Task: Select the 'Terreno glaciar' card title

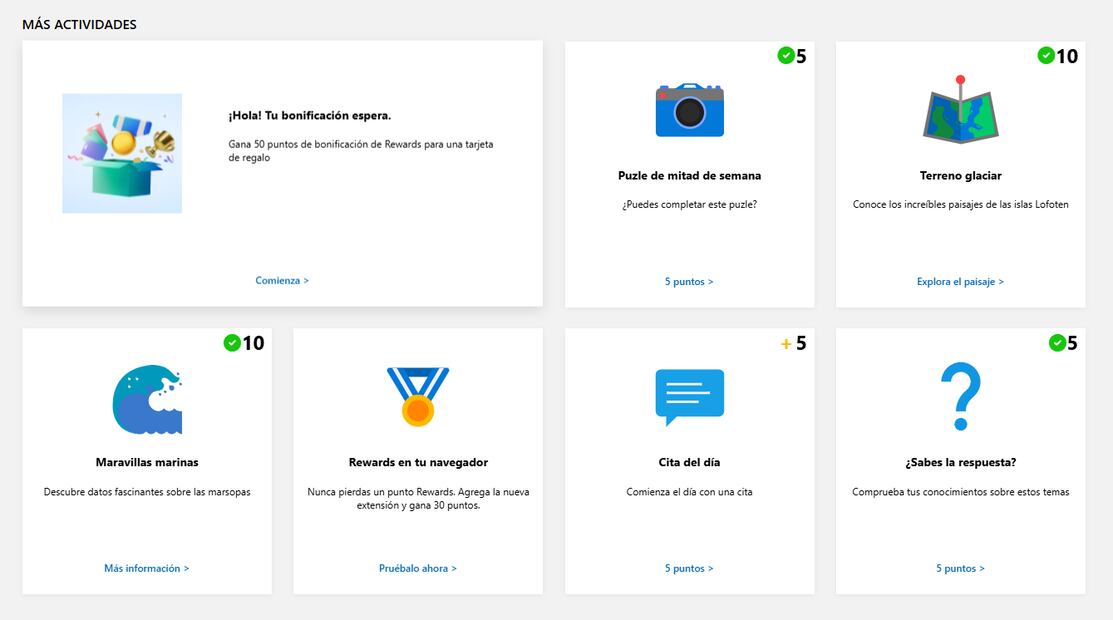Action: (960, 176)
